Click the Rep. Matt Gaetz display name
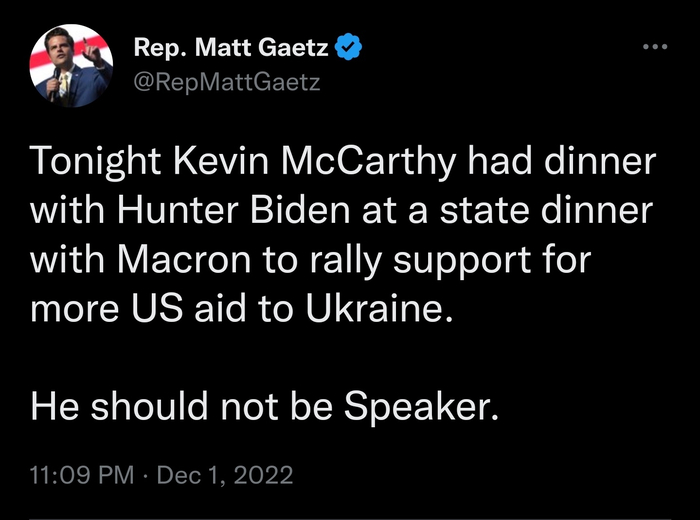 (233, 47)
